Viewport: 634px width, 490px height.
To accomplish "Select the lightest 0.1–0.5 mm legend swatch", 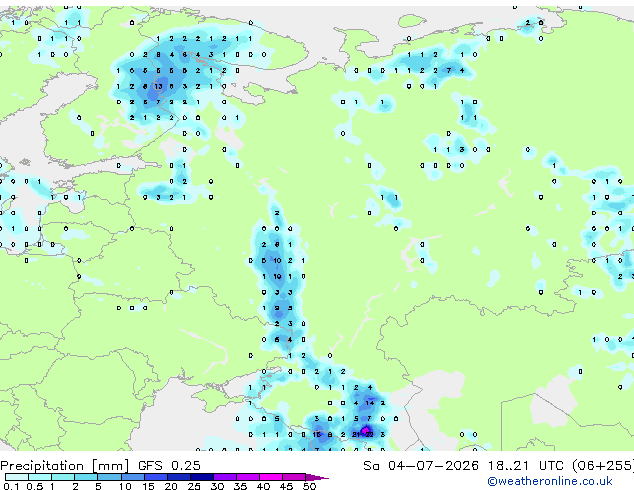I will pos(17,477).
